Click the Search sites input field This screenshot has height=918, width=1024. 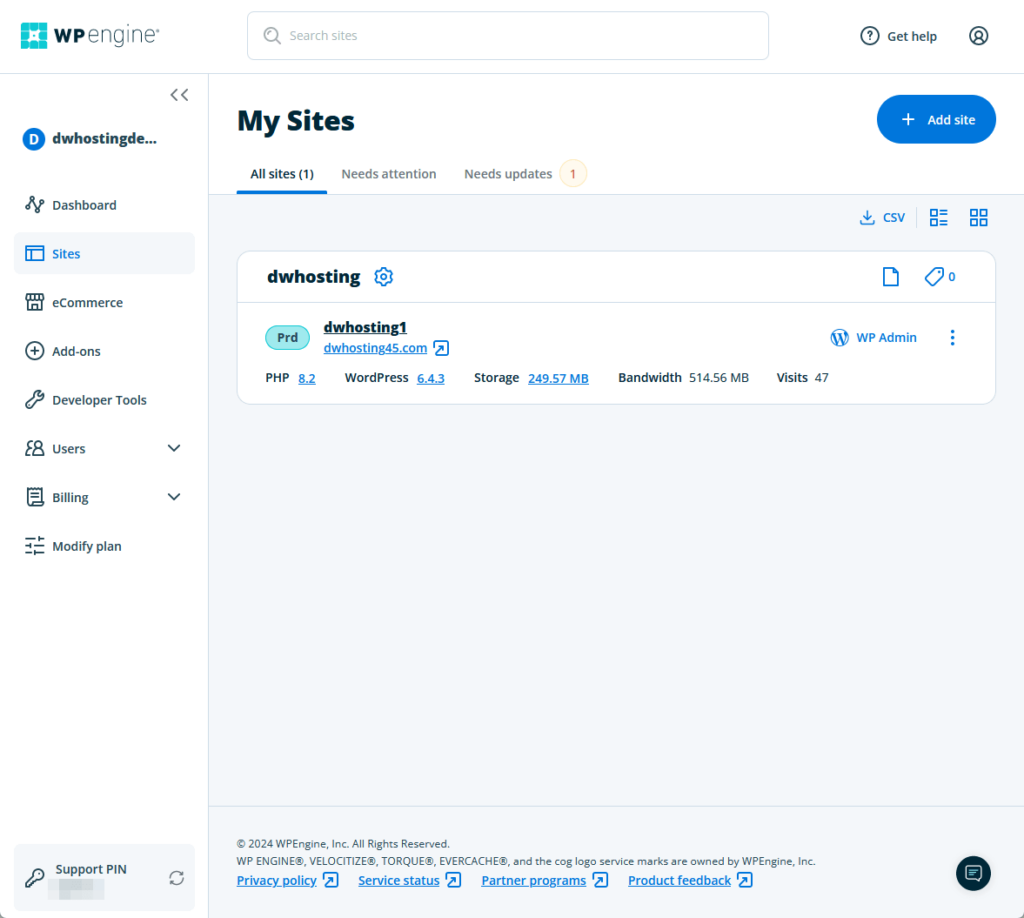[507, 35]
